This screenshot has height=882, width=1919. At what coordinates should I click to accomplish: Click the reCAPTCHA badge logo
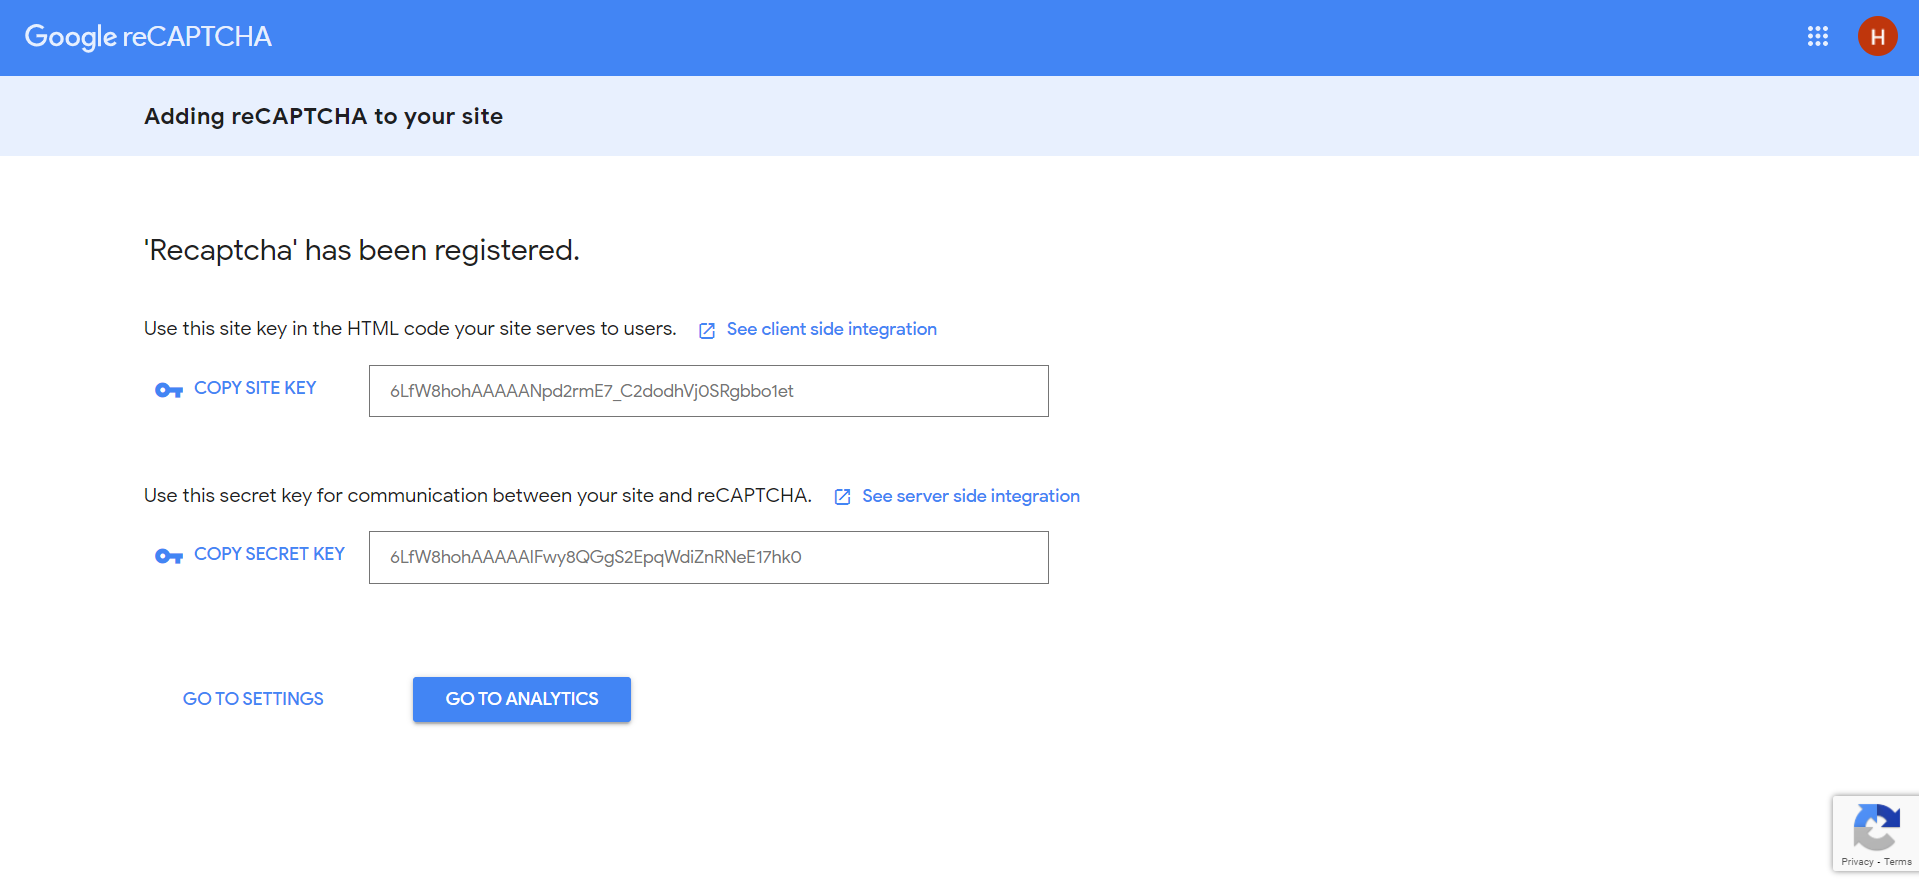tap(1876, 827)
